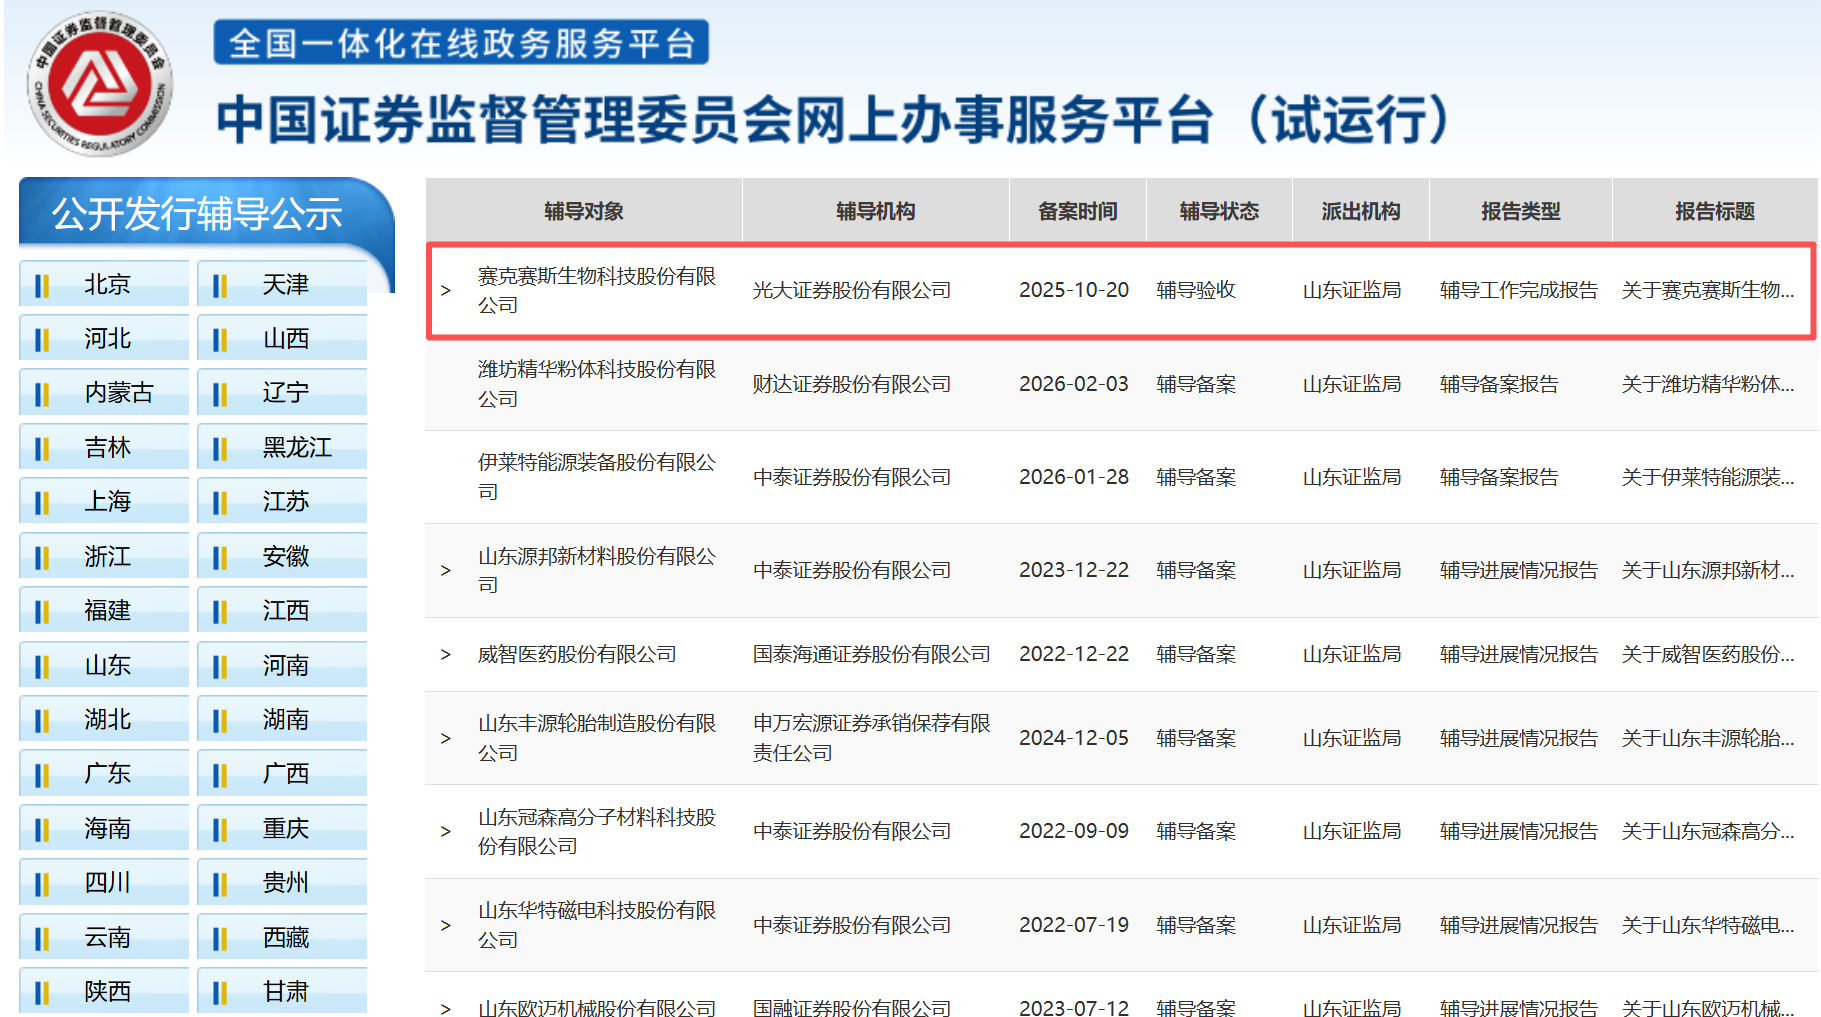Click the 备案时间 column header
The height and width of the screenshot is (1017, 1821).
(x=1077, y=211)
